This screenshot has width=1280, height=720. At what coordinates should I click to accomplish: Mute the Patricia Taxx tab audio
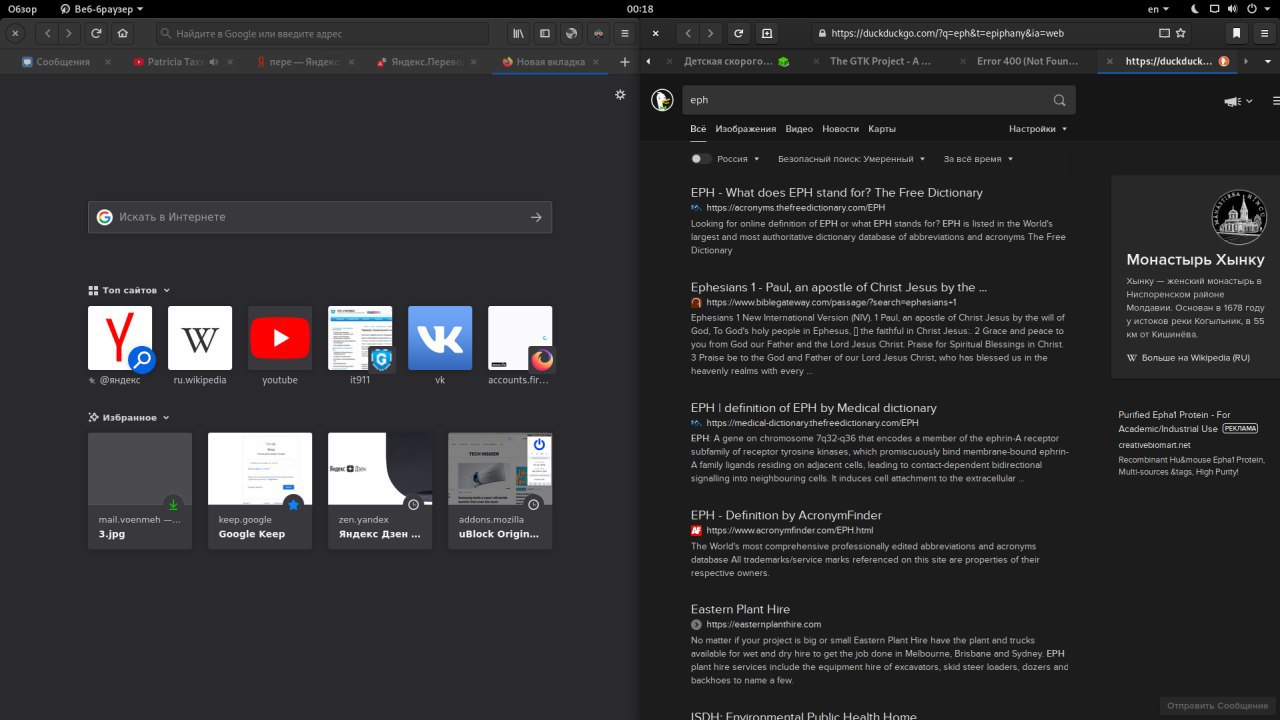[214, 62]
